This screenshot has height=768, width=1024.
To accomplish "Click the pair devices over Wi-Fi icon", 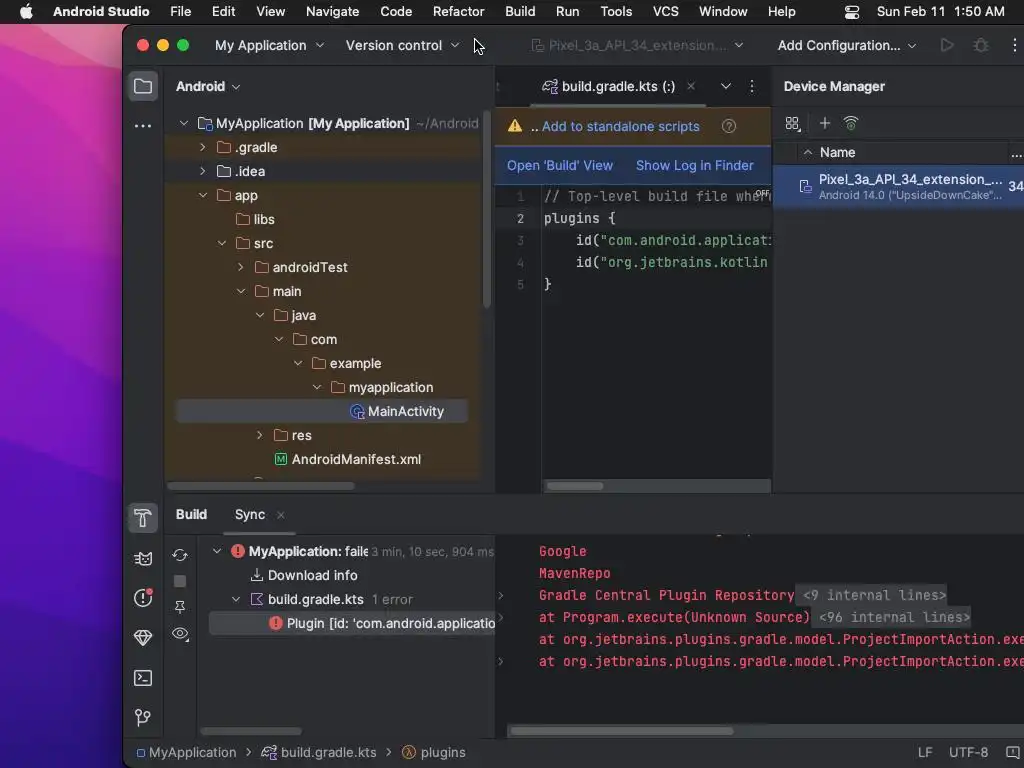I will 850,123.
